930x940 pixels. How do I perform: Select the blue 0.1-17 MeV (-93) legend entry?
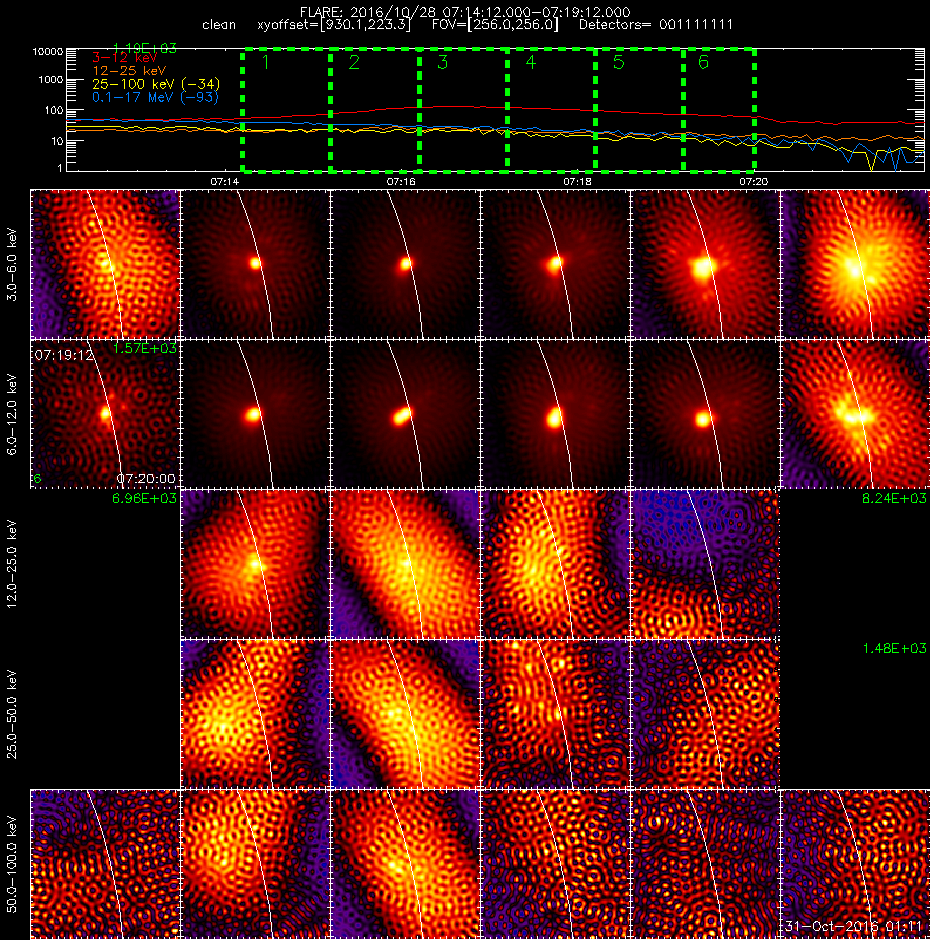pos(155,97)
